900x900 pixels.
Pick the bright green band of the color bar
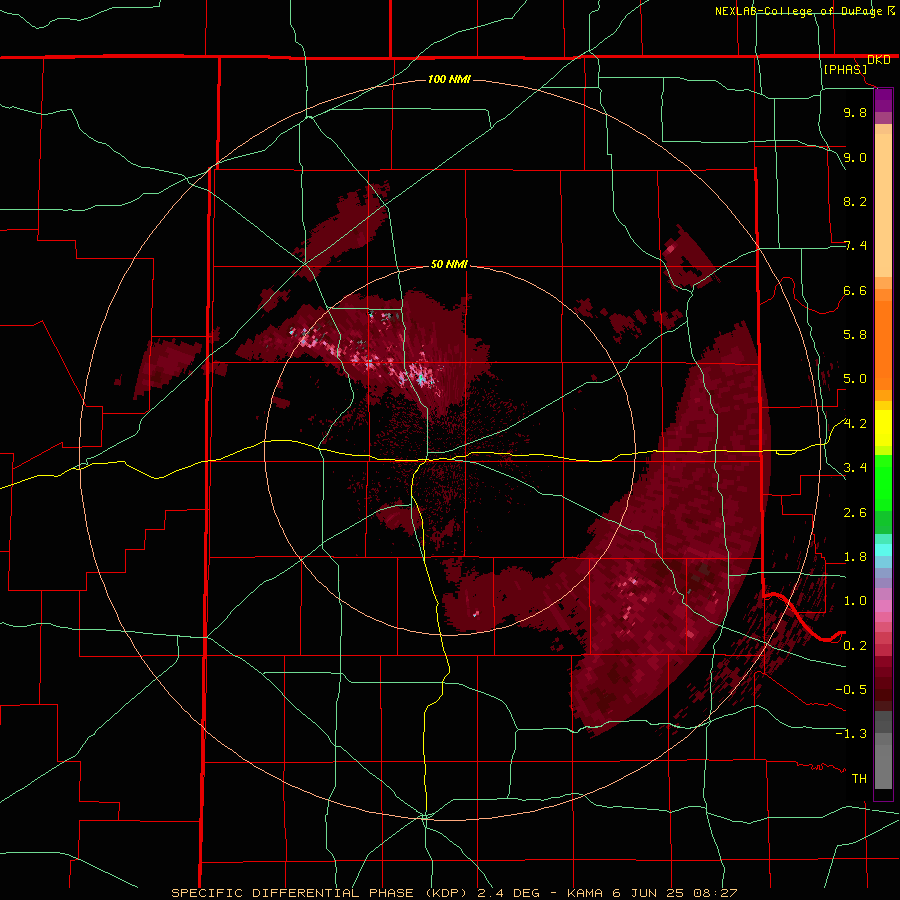pyautogui.click(x=883, y=483)
